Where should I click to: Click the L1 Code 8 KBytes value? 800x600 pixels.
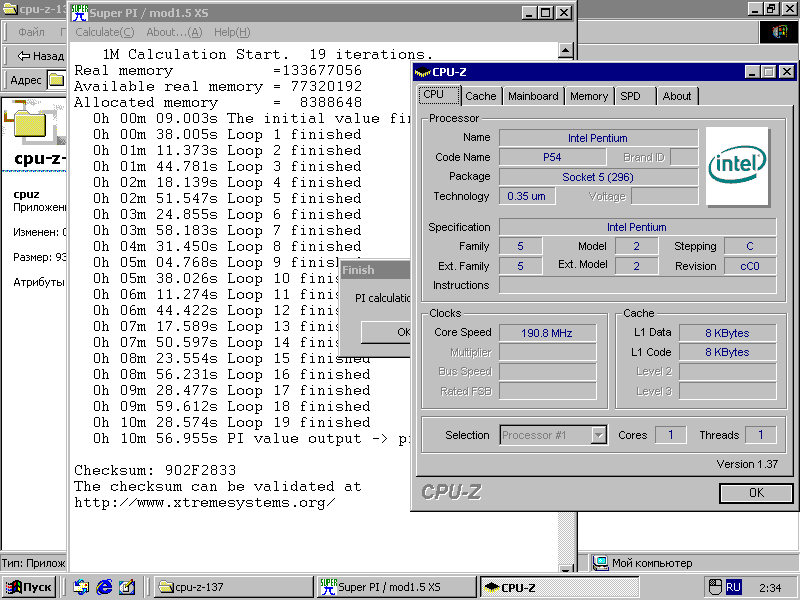click(x=727, y=353)
